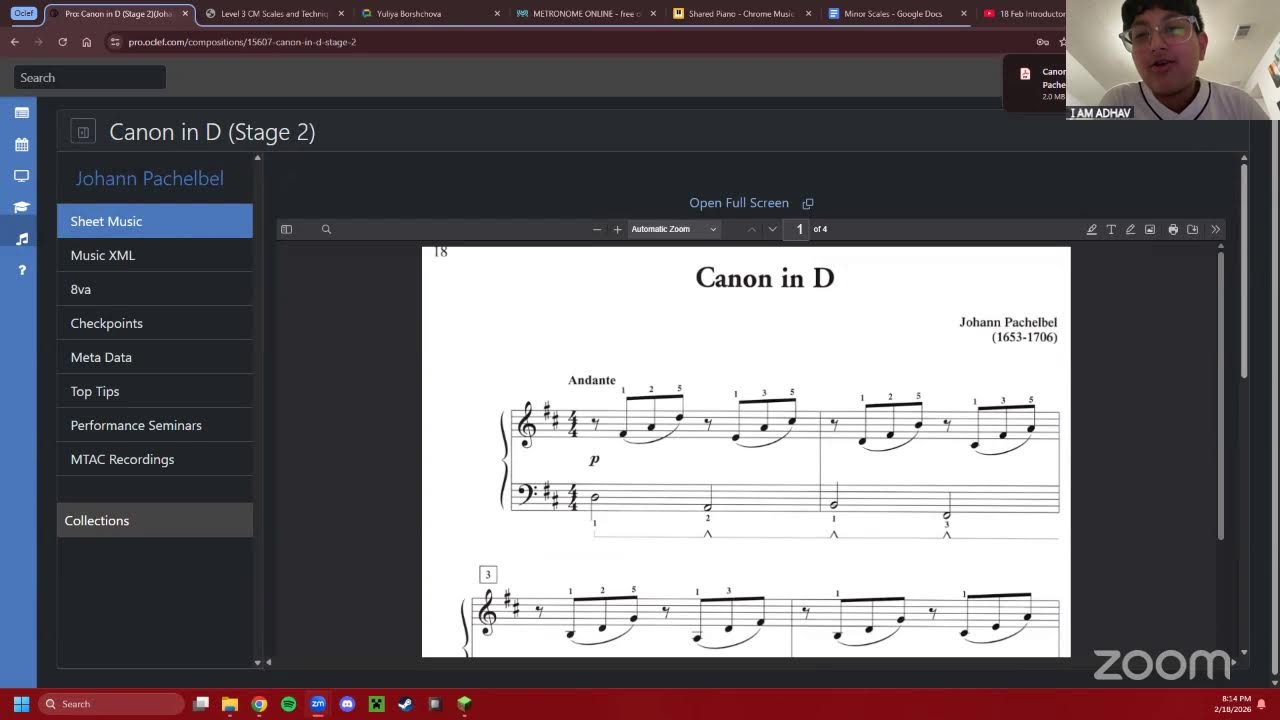
Task: Open the PDF viewer more tools chevrons
Action: [x=1215, y=229]
